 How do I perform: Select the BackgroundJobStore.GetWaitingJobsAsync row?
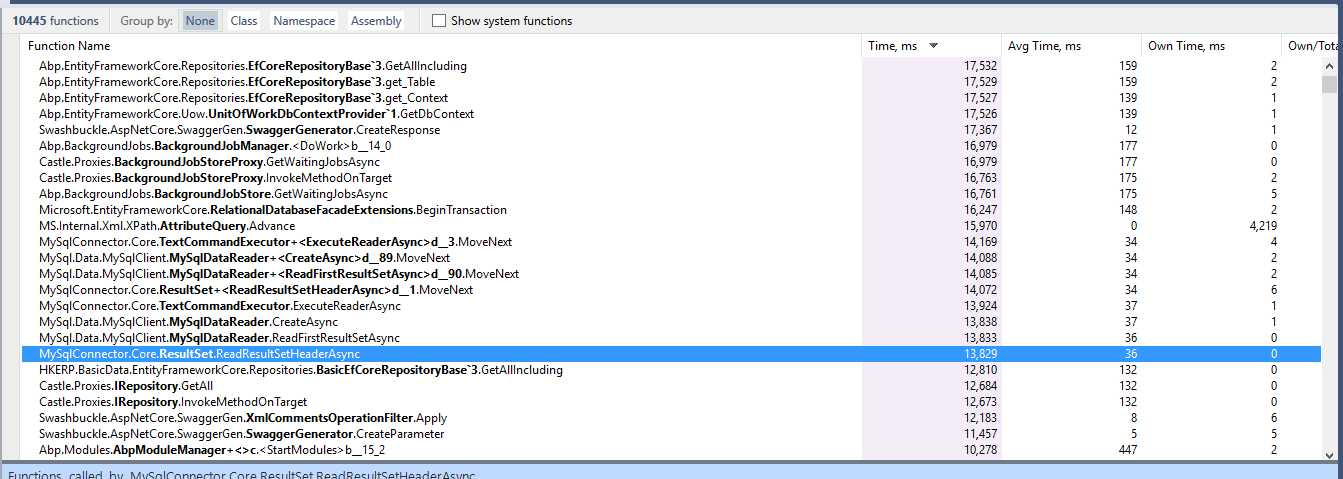point(671,194)
